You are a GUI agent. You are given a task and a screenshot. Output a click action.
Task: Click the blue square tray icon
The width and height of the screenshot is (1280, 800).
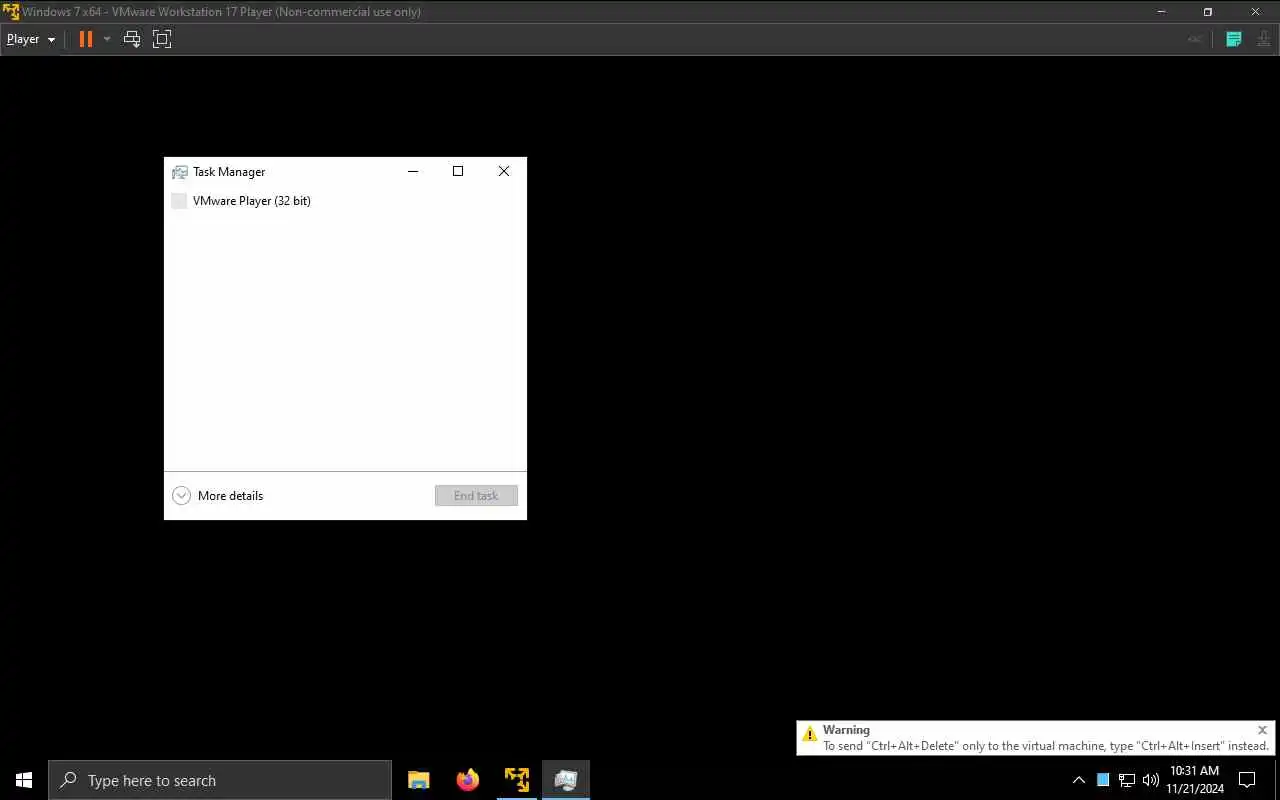(x=1103, y=780)
